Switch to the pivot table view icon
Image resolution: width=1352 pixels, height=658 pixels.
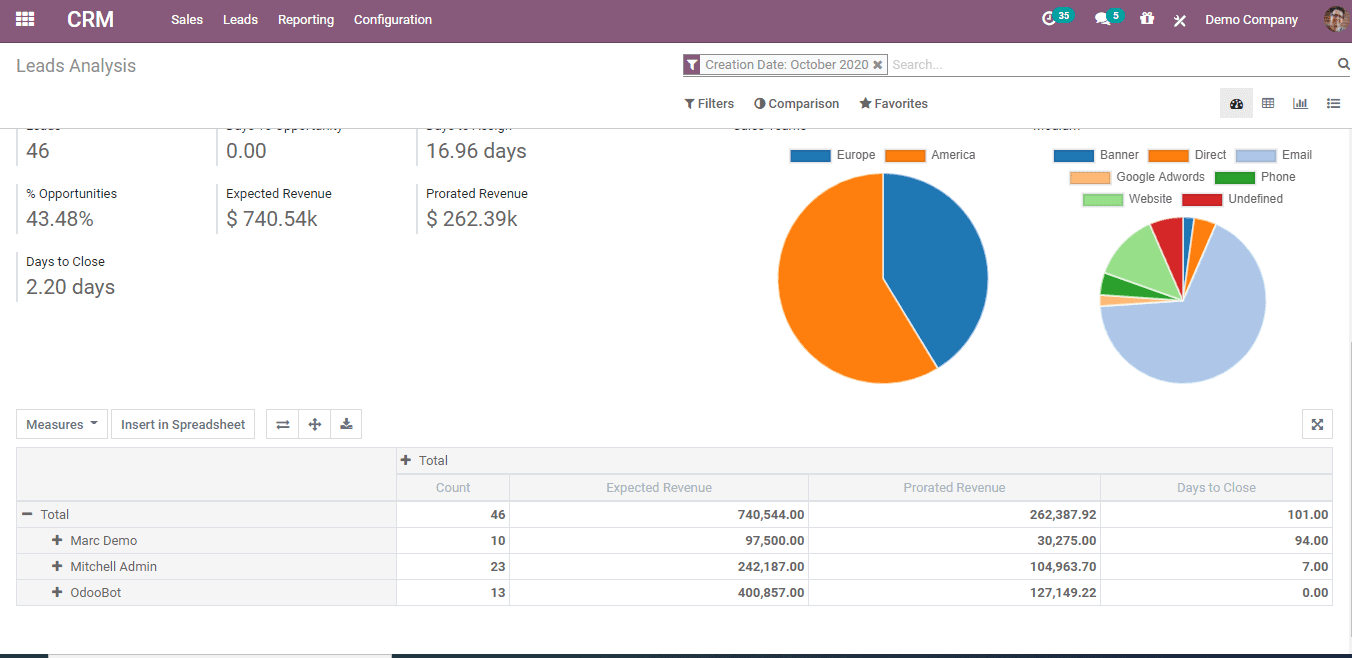pyautogui.click(x=1268, y=103)
